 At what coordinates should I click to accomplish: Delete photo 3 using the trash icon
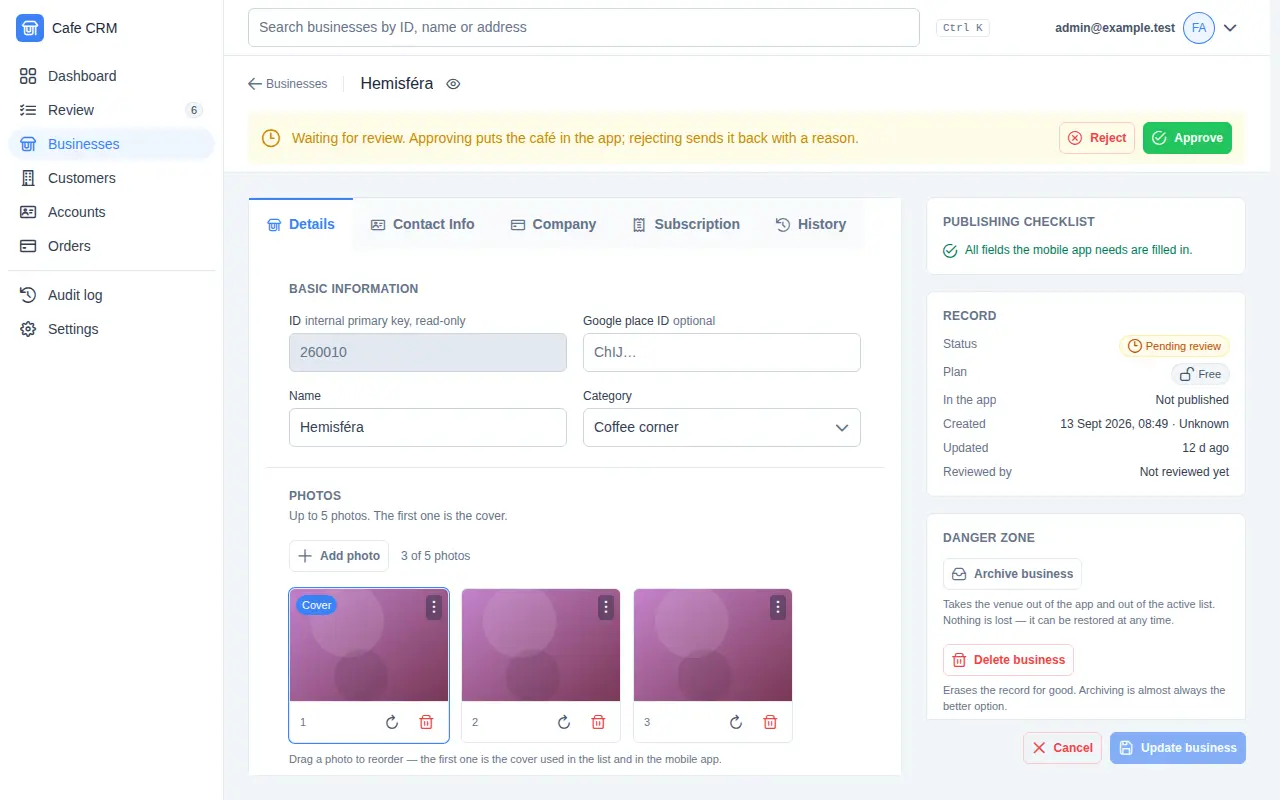(x=770, y=722)
